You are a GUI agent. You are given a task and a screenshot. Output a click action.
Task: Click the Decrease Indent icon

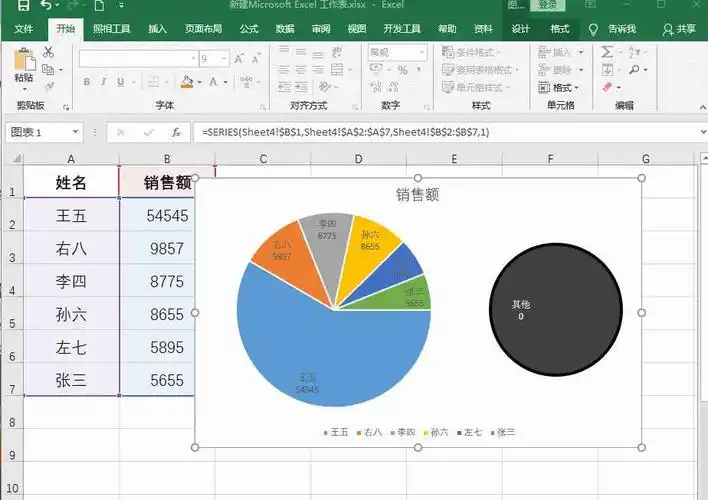[x=284, y=86]
